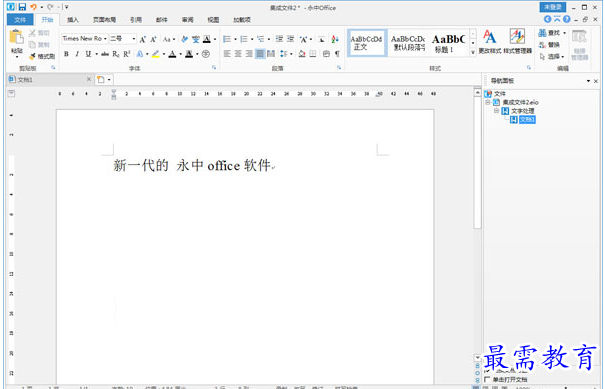The height and width of the screenshot is (389, 605).
Task: Click the 未登录 login button
Action: tap(553, 7)
